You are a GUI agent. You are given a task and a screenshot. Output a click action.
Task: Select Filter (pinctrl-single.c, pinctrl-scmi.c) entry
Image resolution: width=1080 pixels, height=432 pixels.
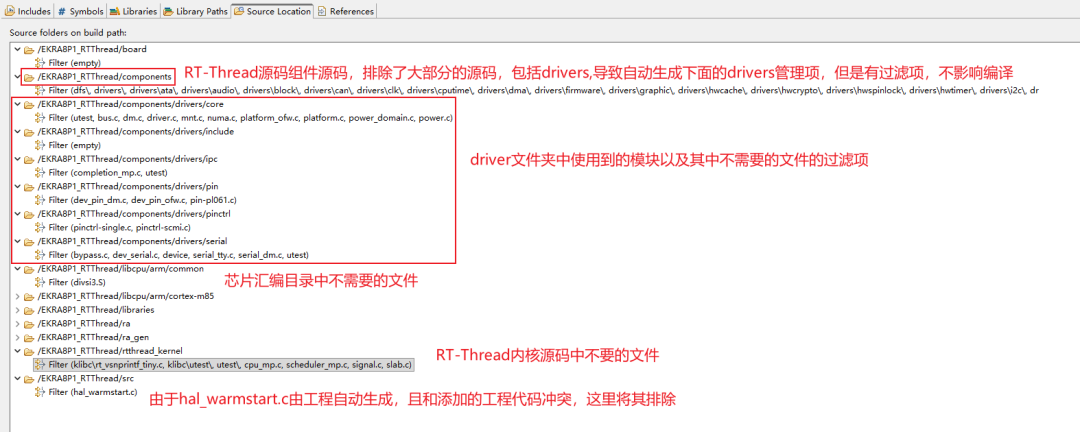coord(120,227)
